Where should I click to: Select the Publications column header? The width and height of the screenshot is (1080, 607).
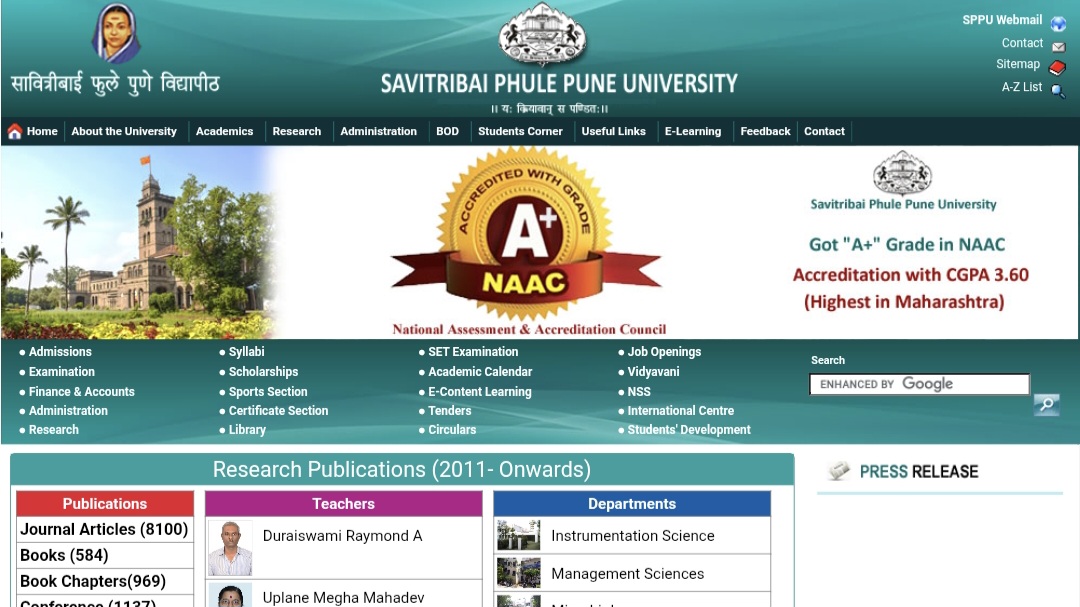[105, 504]
